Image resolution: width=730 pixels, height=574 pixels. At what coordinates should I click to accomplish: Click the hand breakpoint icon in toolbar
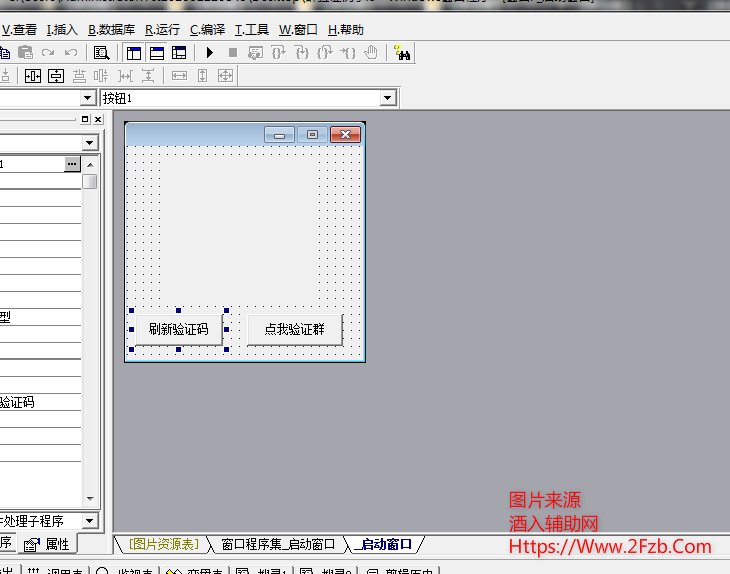tap(371, 52)
